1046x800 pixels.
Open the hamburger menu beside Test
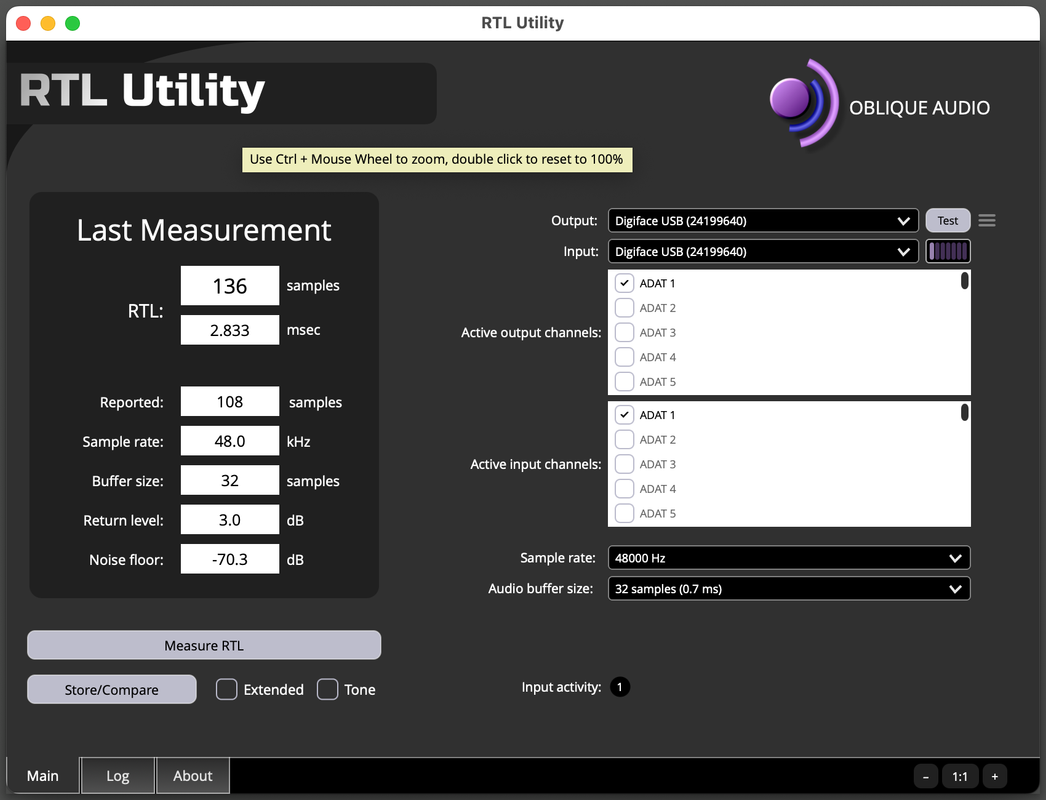(987, 220)
